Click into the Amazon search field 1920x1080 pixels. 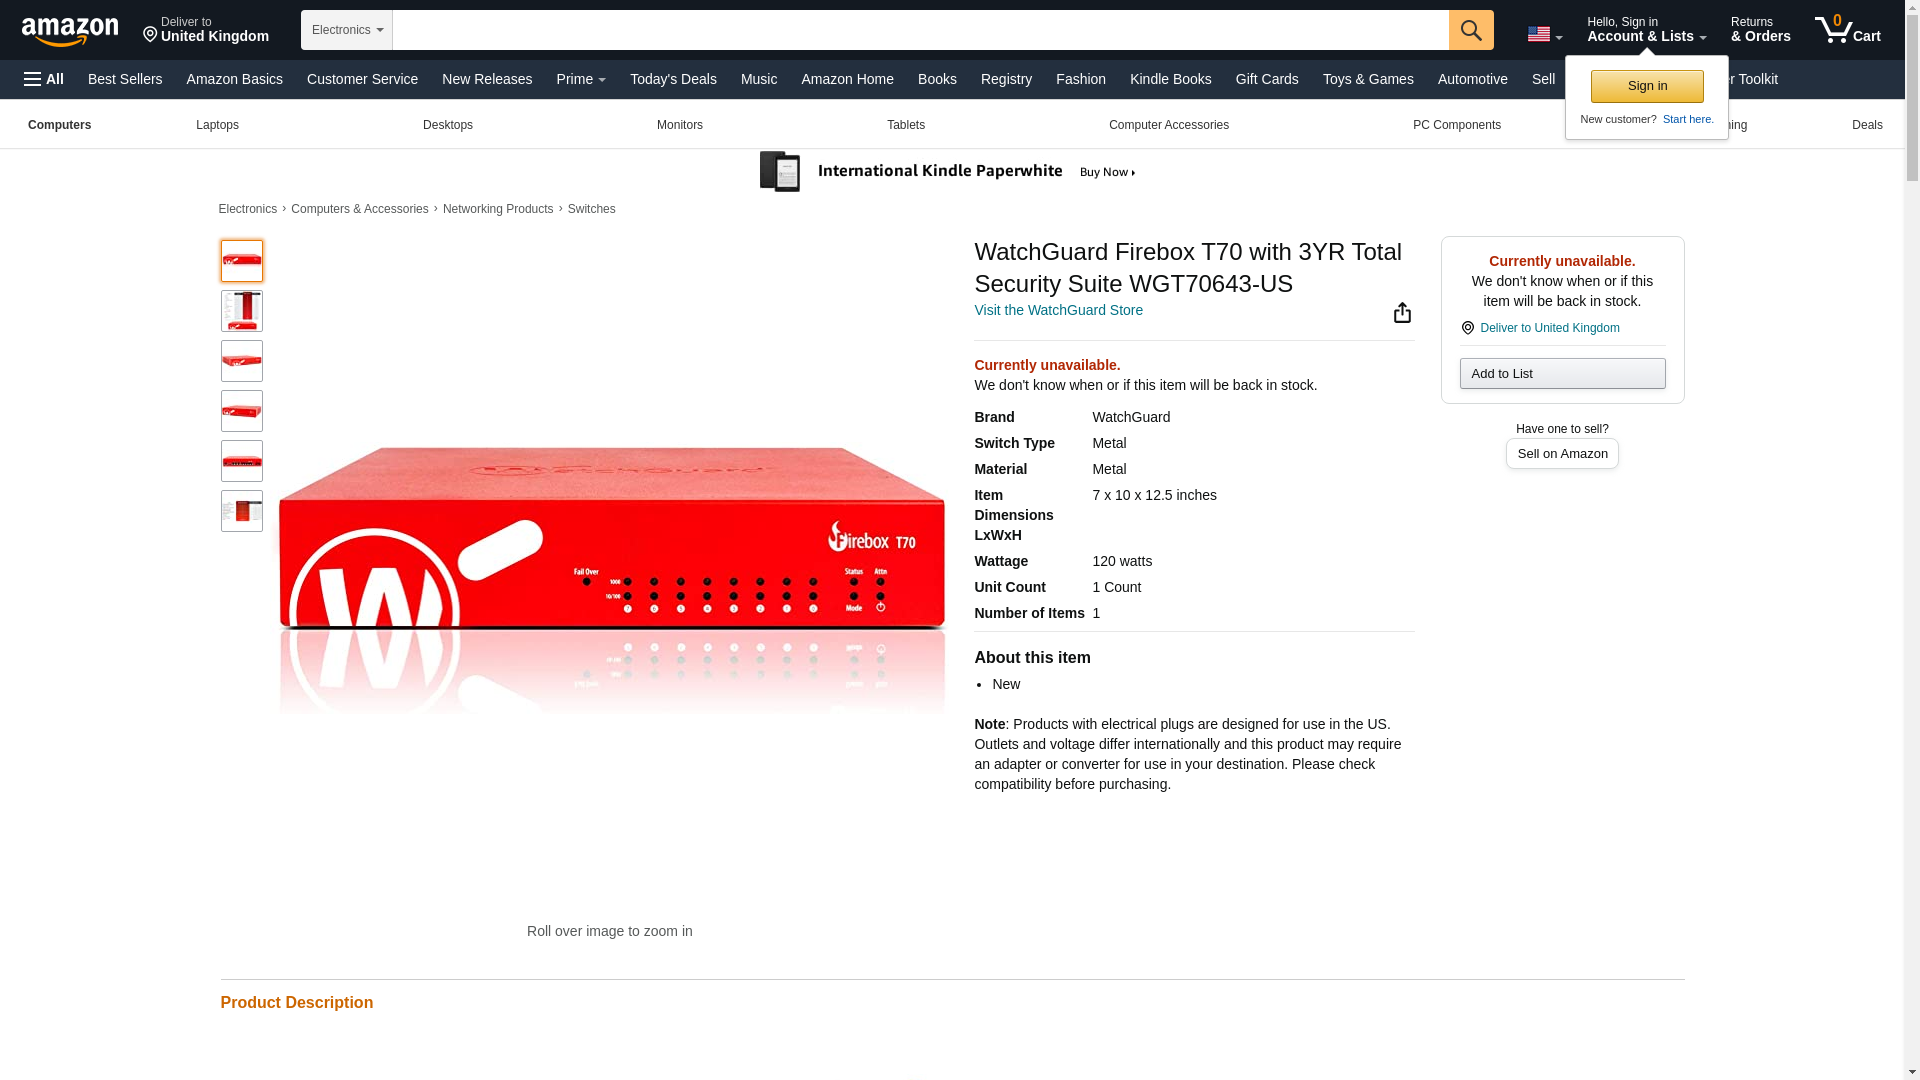(x=920, y=30)
